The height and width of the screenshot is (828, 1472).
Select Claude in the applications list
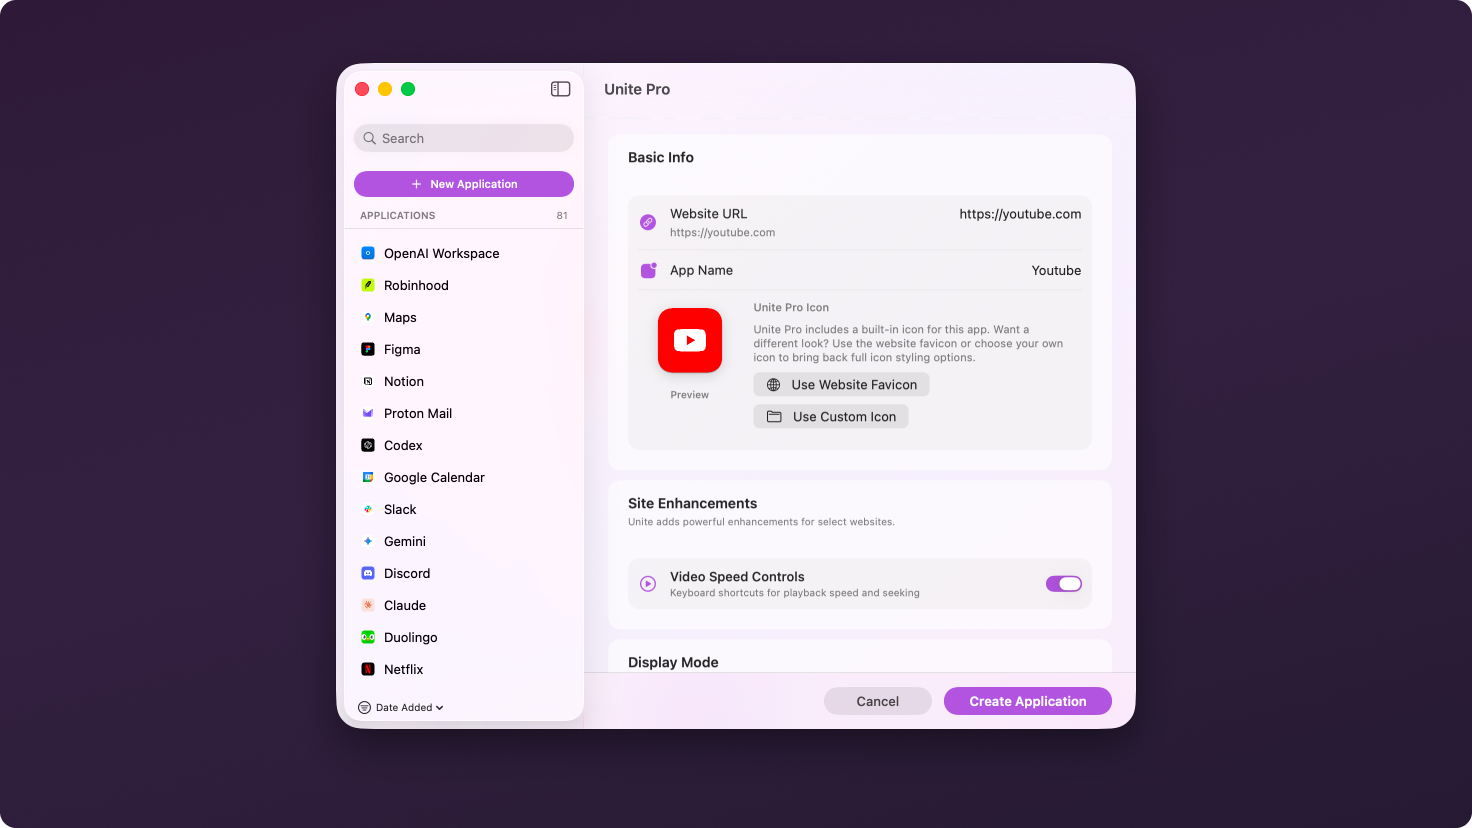click(x=464, y=605)
